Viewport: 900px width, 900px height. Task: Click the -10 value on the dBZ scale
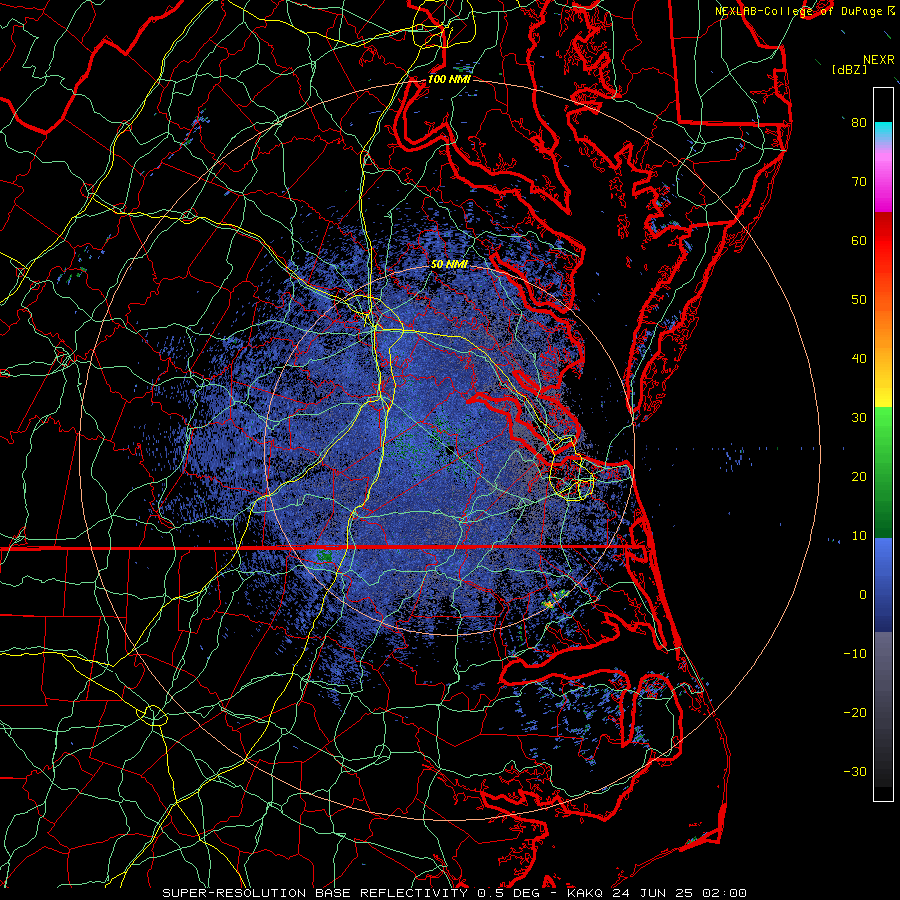[855, 654]
